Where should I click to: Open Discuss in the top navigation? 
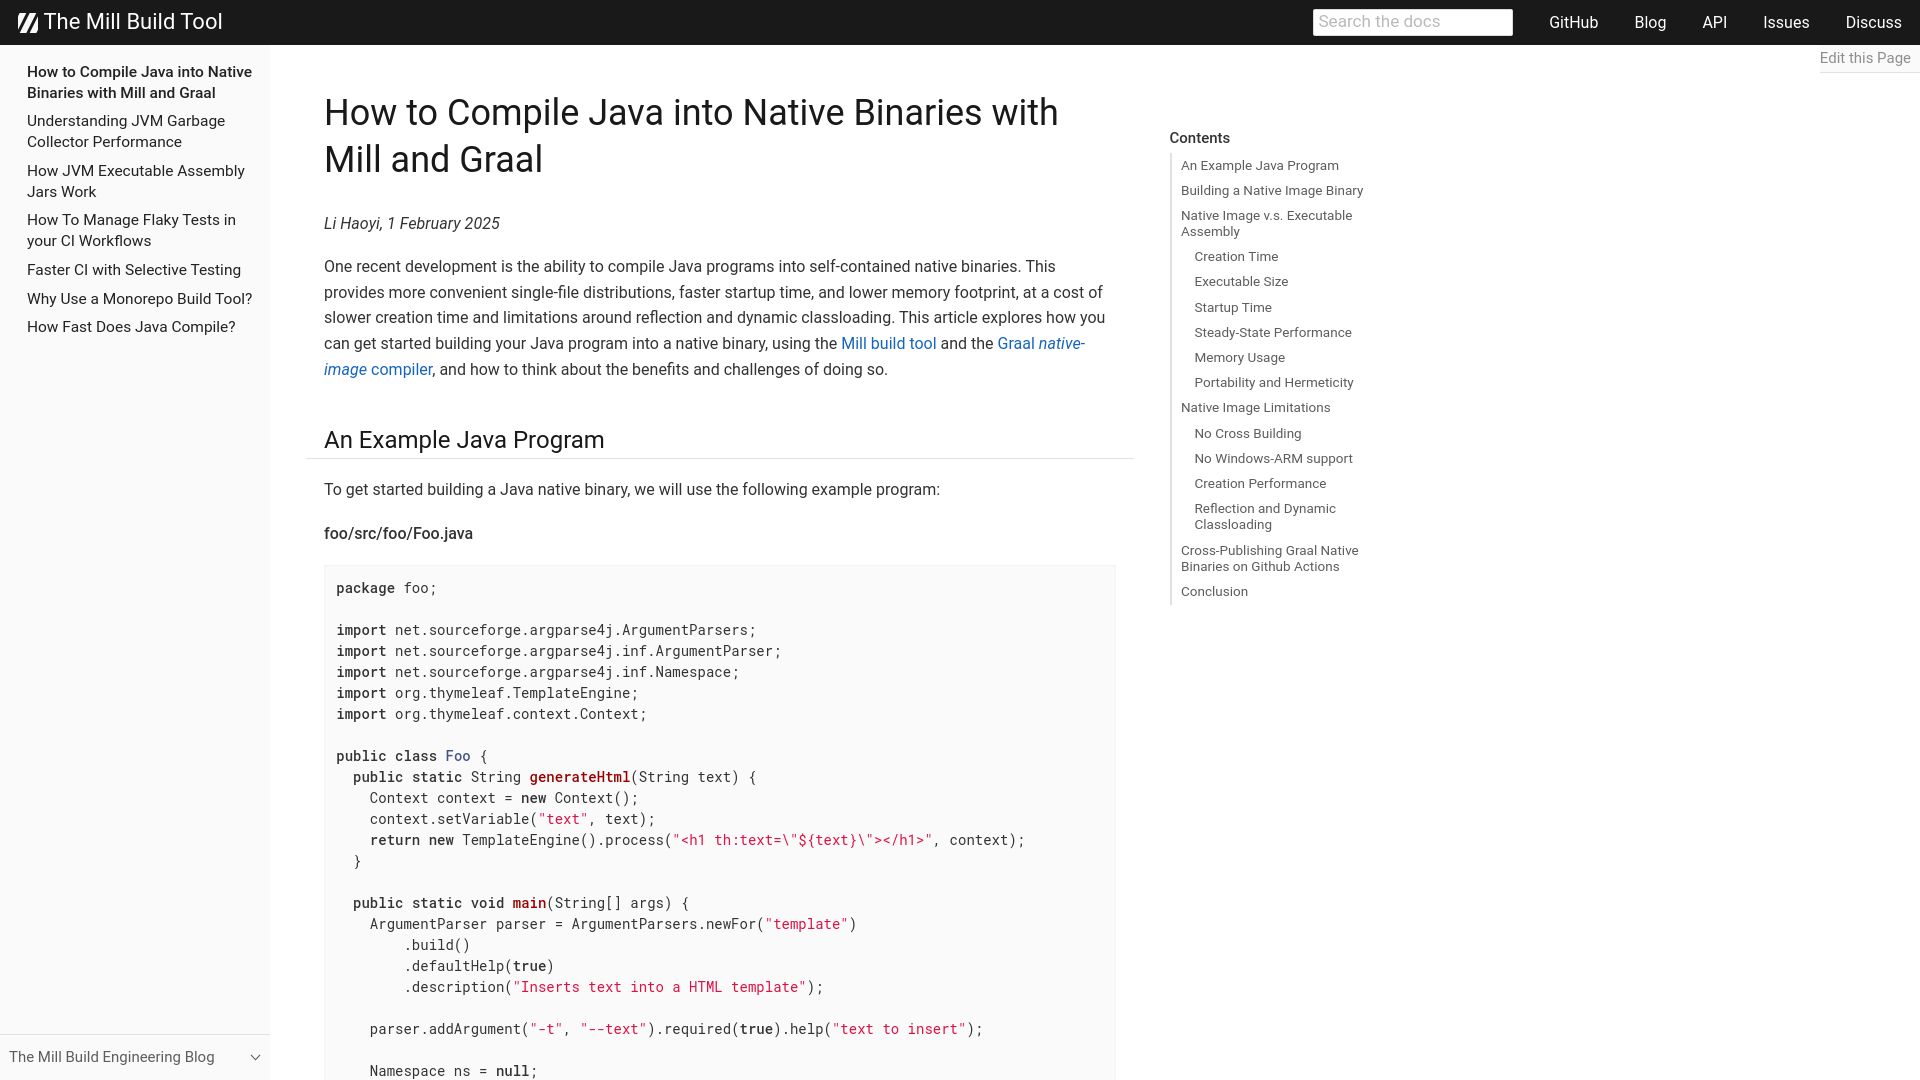point(1873,22)
